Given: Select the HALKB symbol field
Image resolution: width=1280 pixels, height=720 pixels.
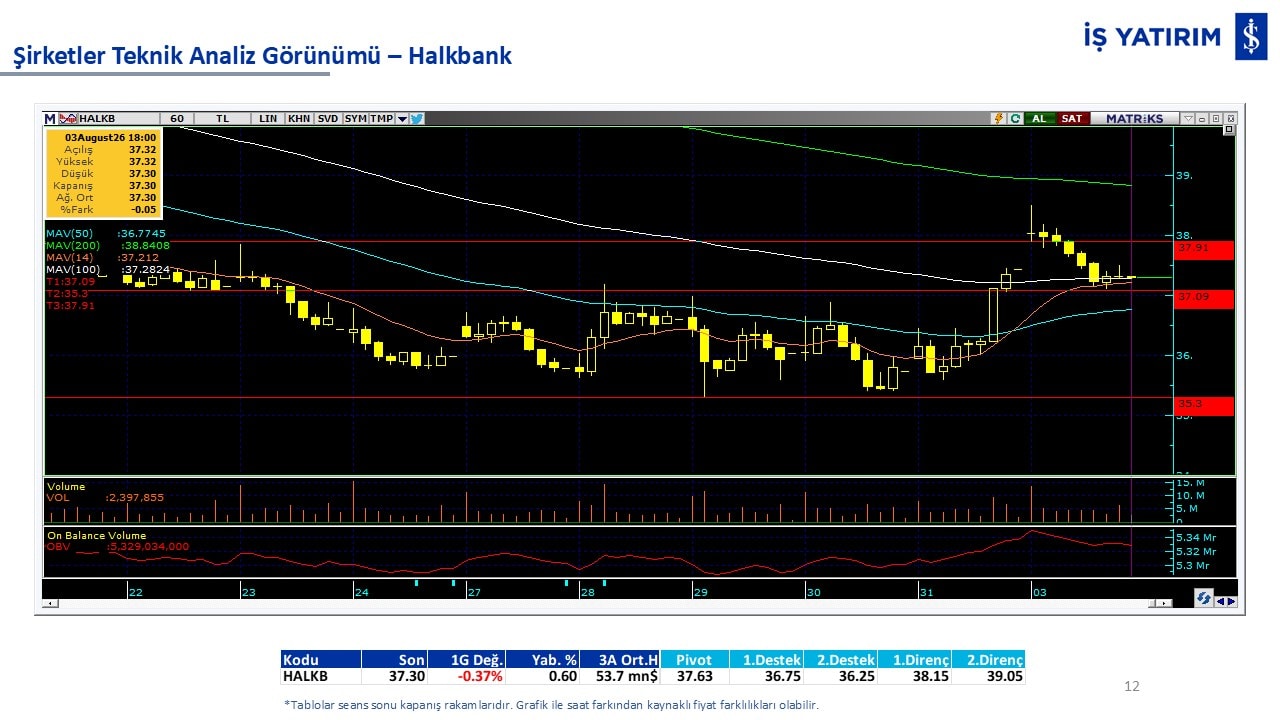Looking at the screenshot, I should tap(118, 118).
